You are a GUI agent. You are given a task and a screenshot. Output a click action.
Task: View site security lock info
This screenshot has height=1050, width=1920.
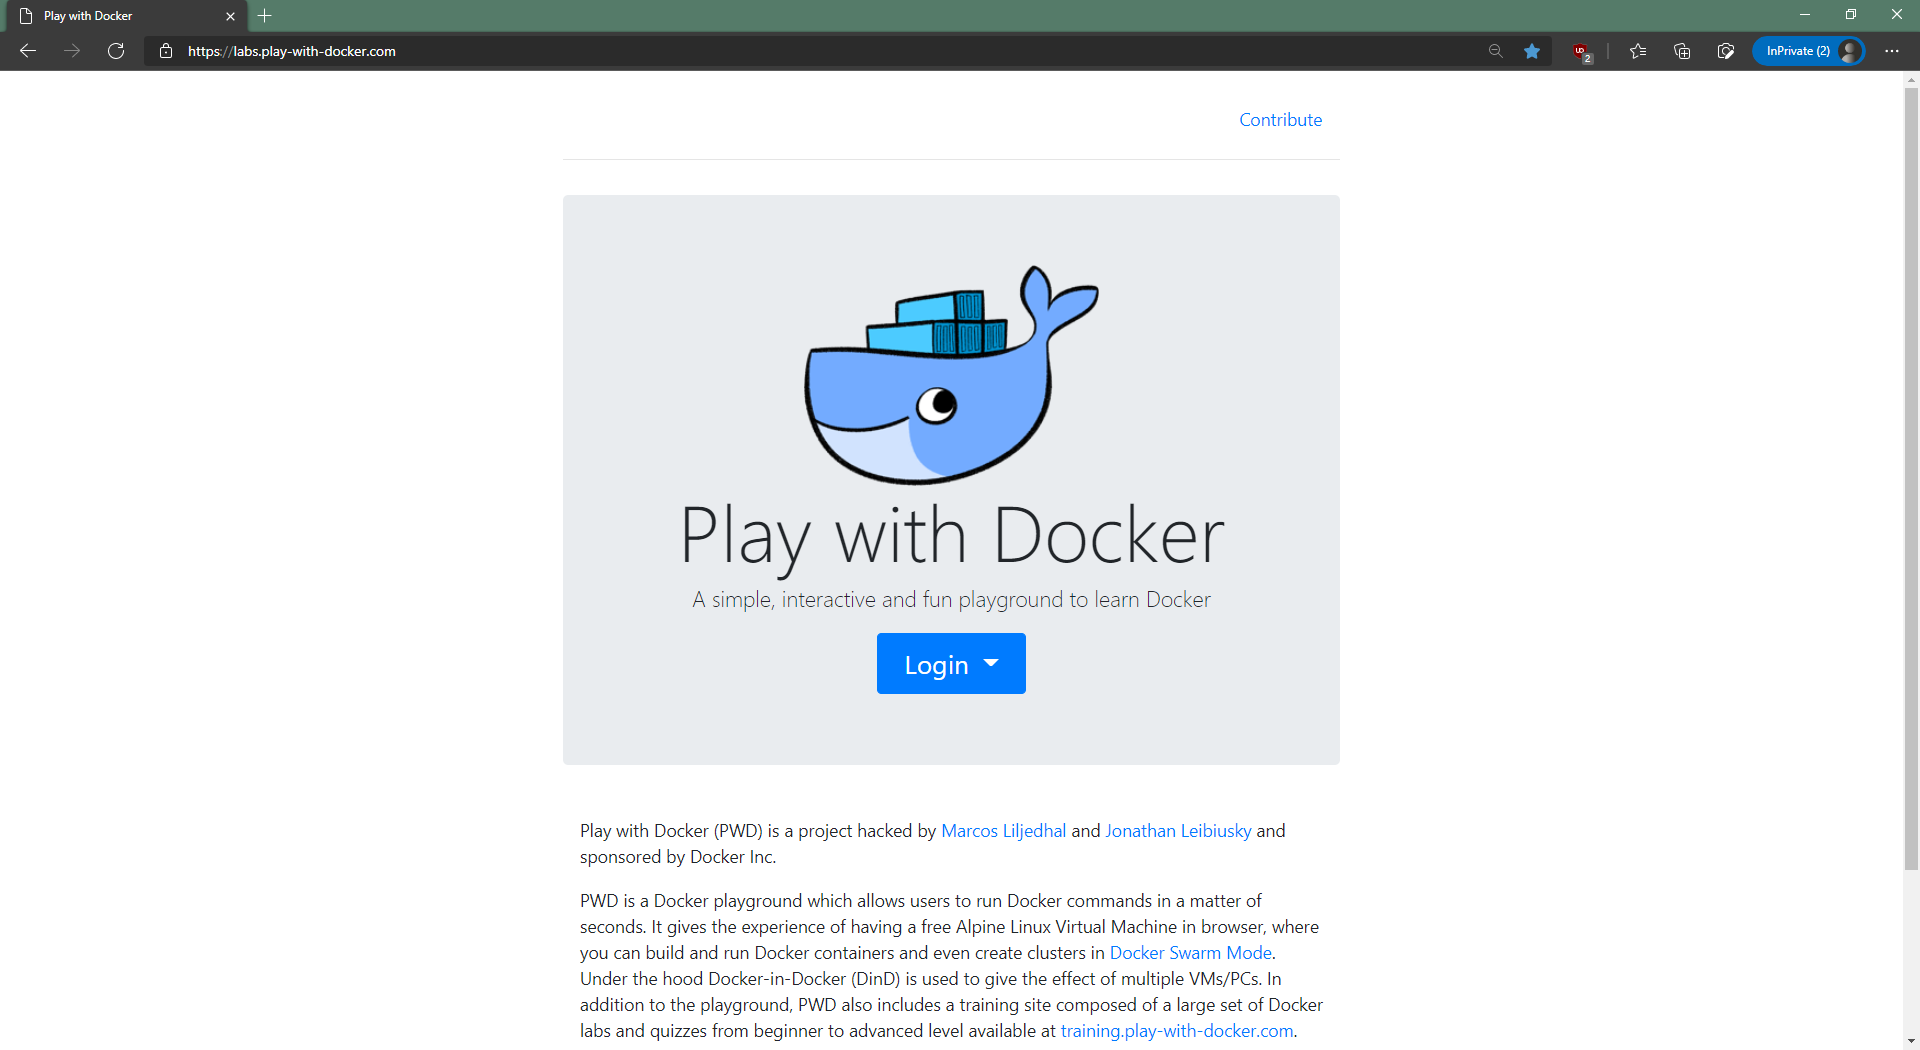[166, 51]
